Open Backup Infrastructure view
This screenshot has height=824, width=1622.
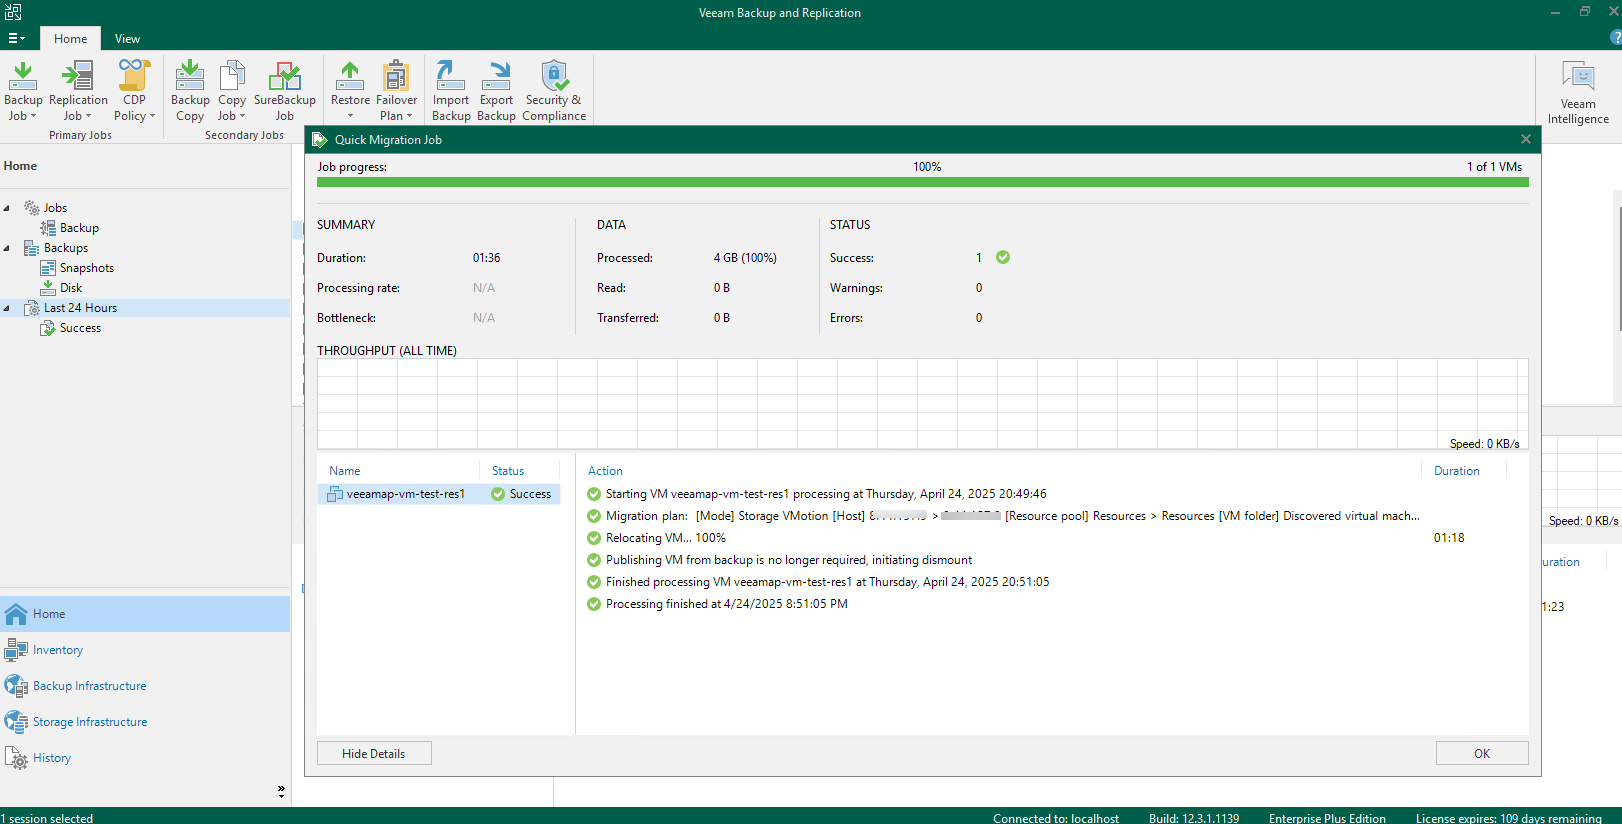coord(145,686)
